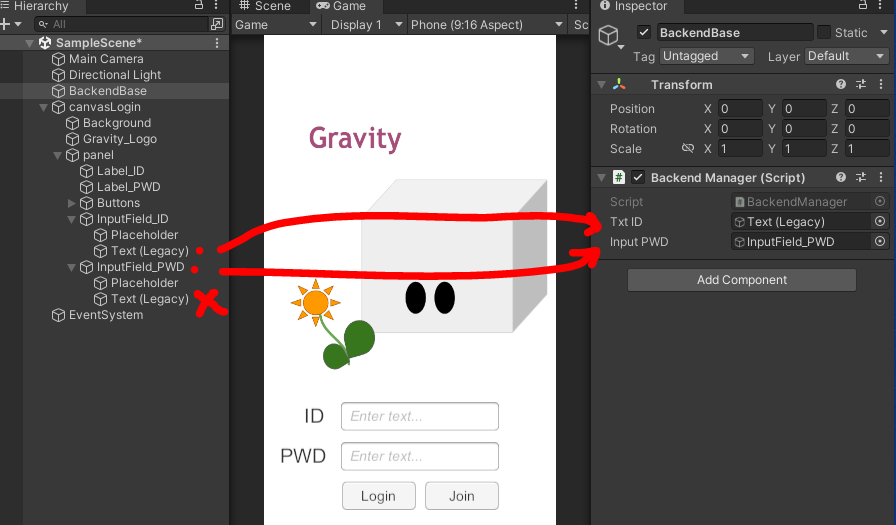Image resolution: width=896 pixels, height=525 pixels.
Task: Open Backend Manager help reference icon
Action: [841, 177]
